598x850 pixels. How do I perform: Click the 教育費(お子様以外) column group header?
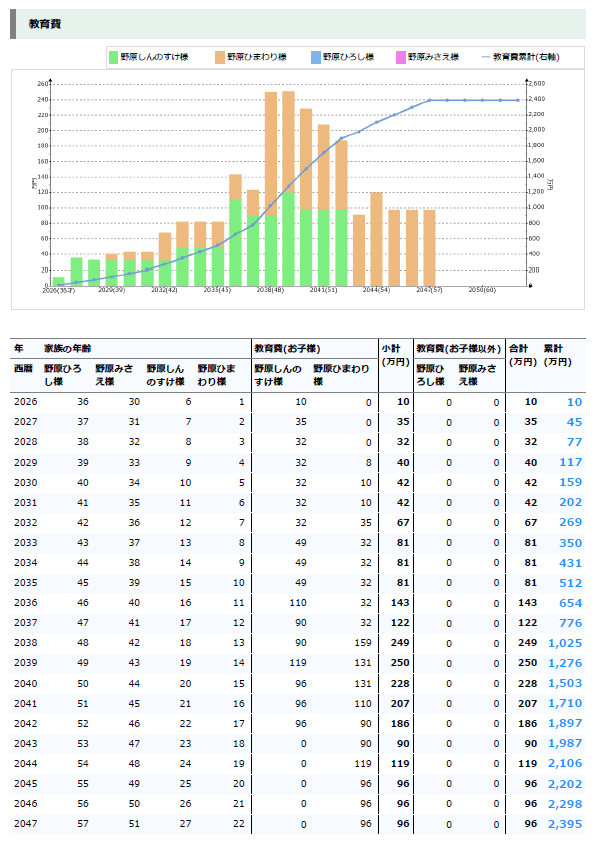(459, 349)
